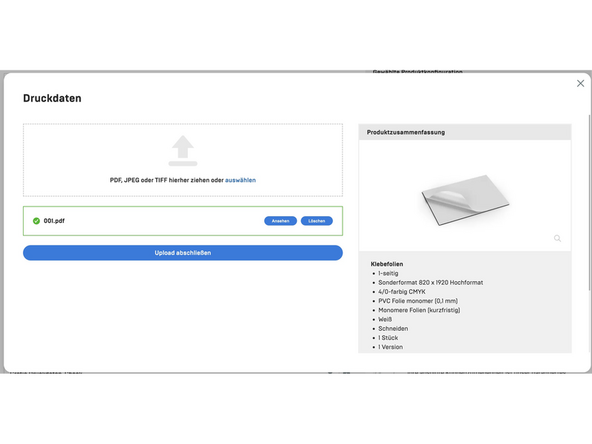The width and height of the screenshot is (592, 444).
Task: Select the '1 Stück' quantity entry
Action: (x=388, y=338)
